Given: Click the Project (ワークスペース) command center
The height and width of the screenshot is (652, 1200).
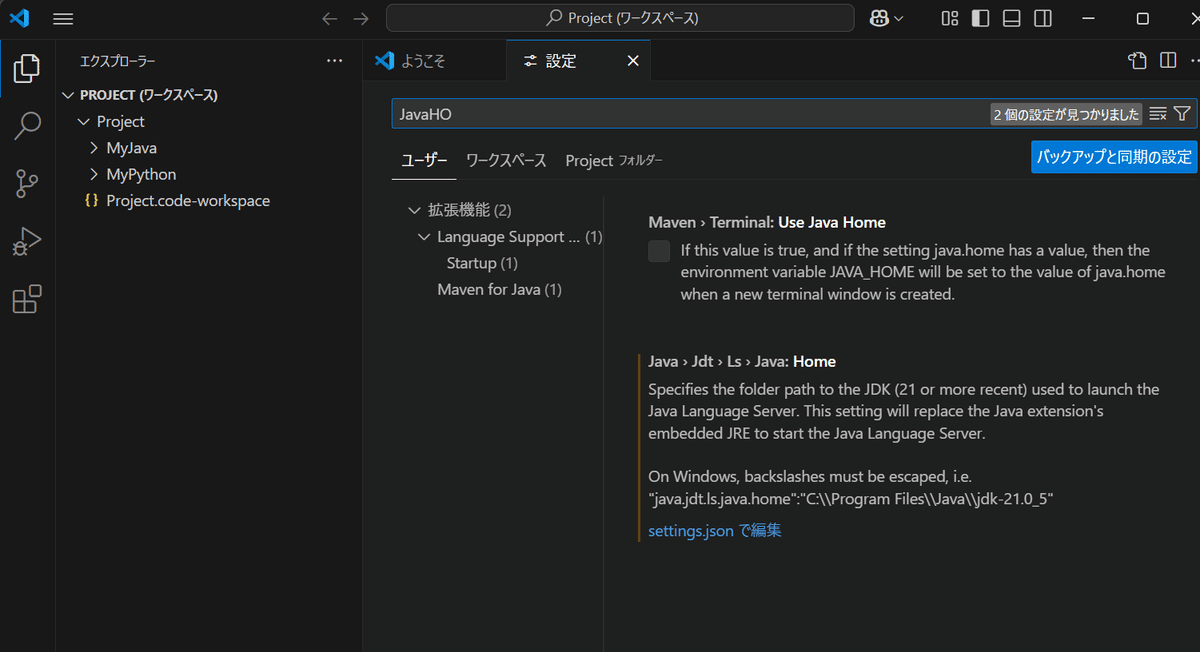Looking at the screenshot, I should pos(620,19).
